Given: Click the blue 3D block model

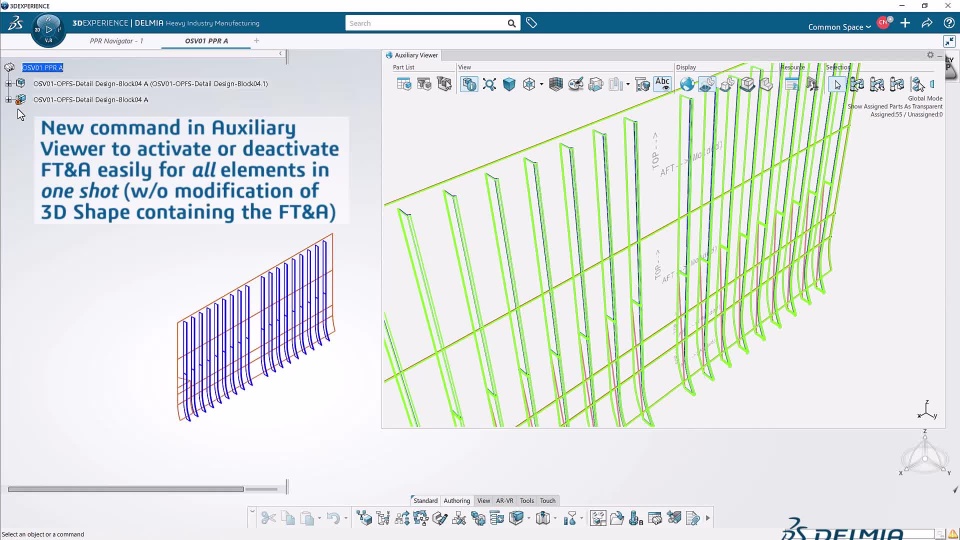Looking at the screenshot, I should 256,329.
